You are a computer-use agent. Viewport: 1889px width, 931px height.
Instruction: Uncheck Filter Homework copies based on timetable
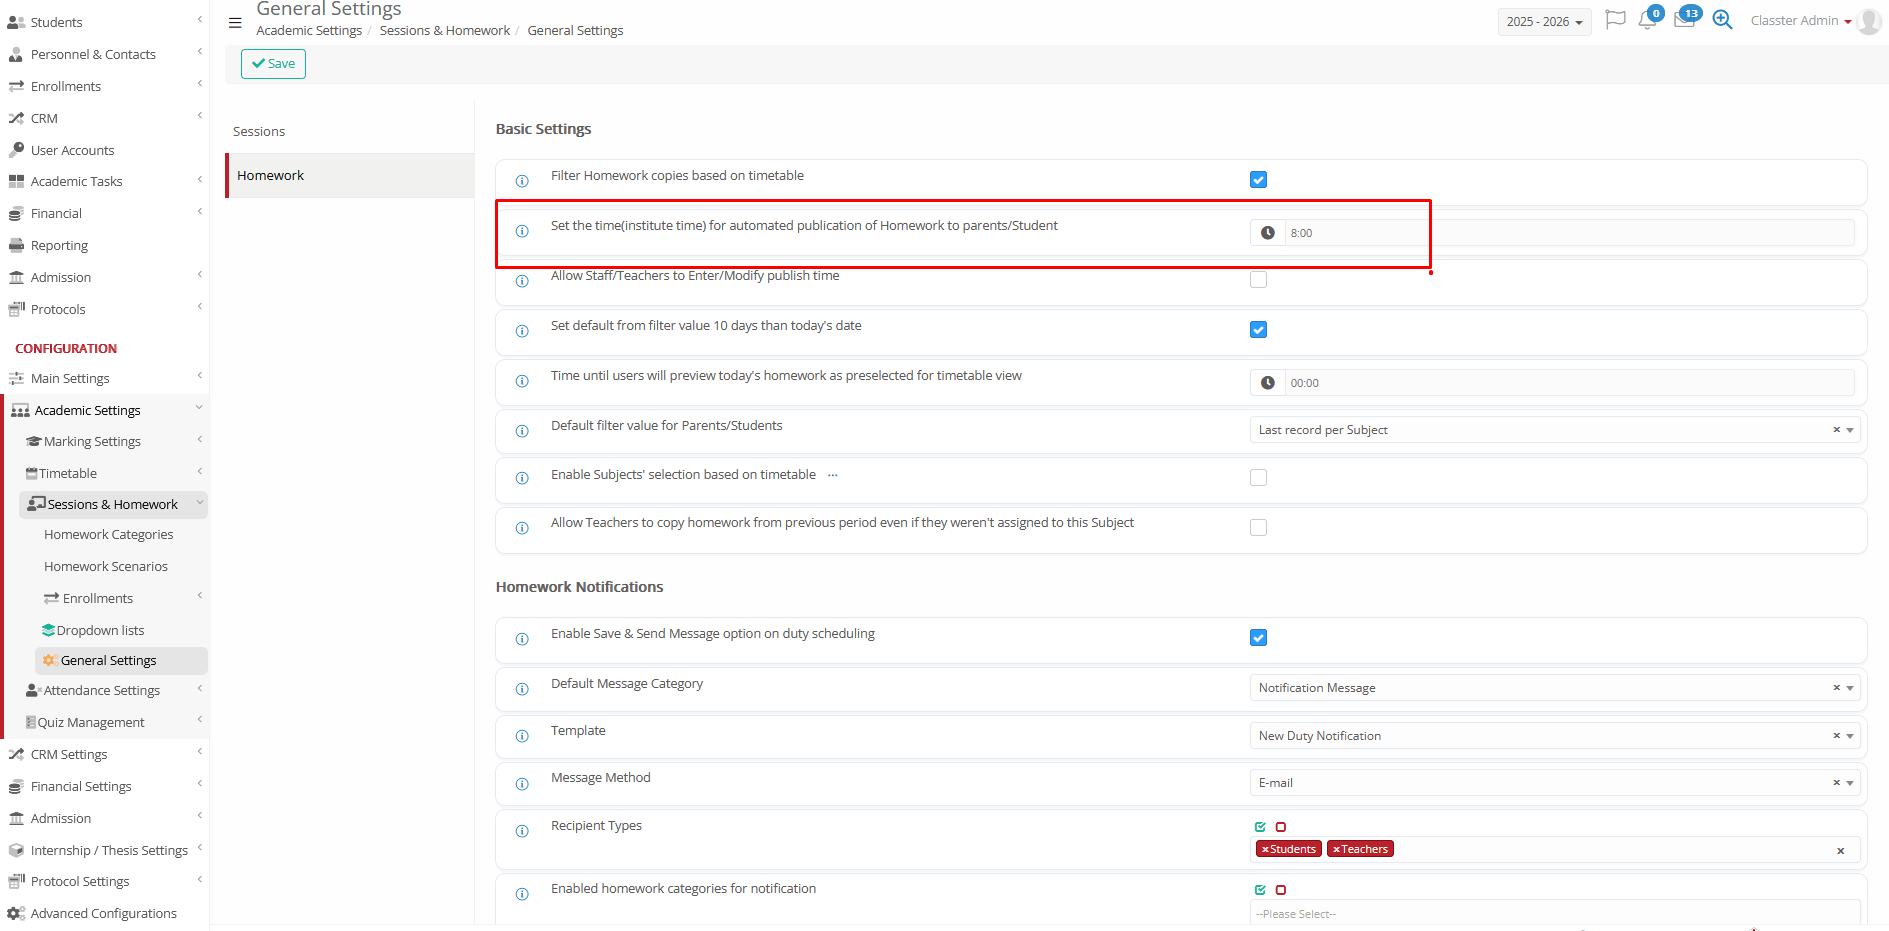pos(1258,180)
